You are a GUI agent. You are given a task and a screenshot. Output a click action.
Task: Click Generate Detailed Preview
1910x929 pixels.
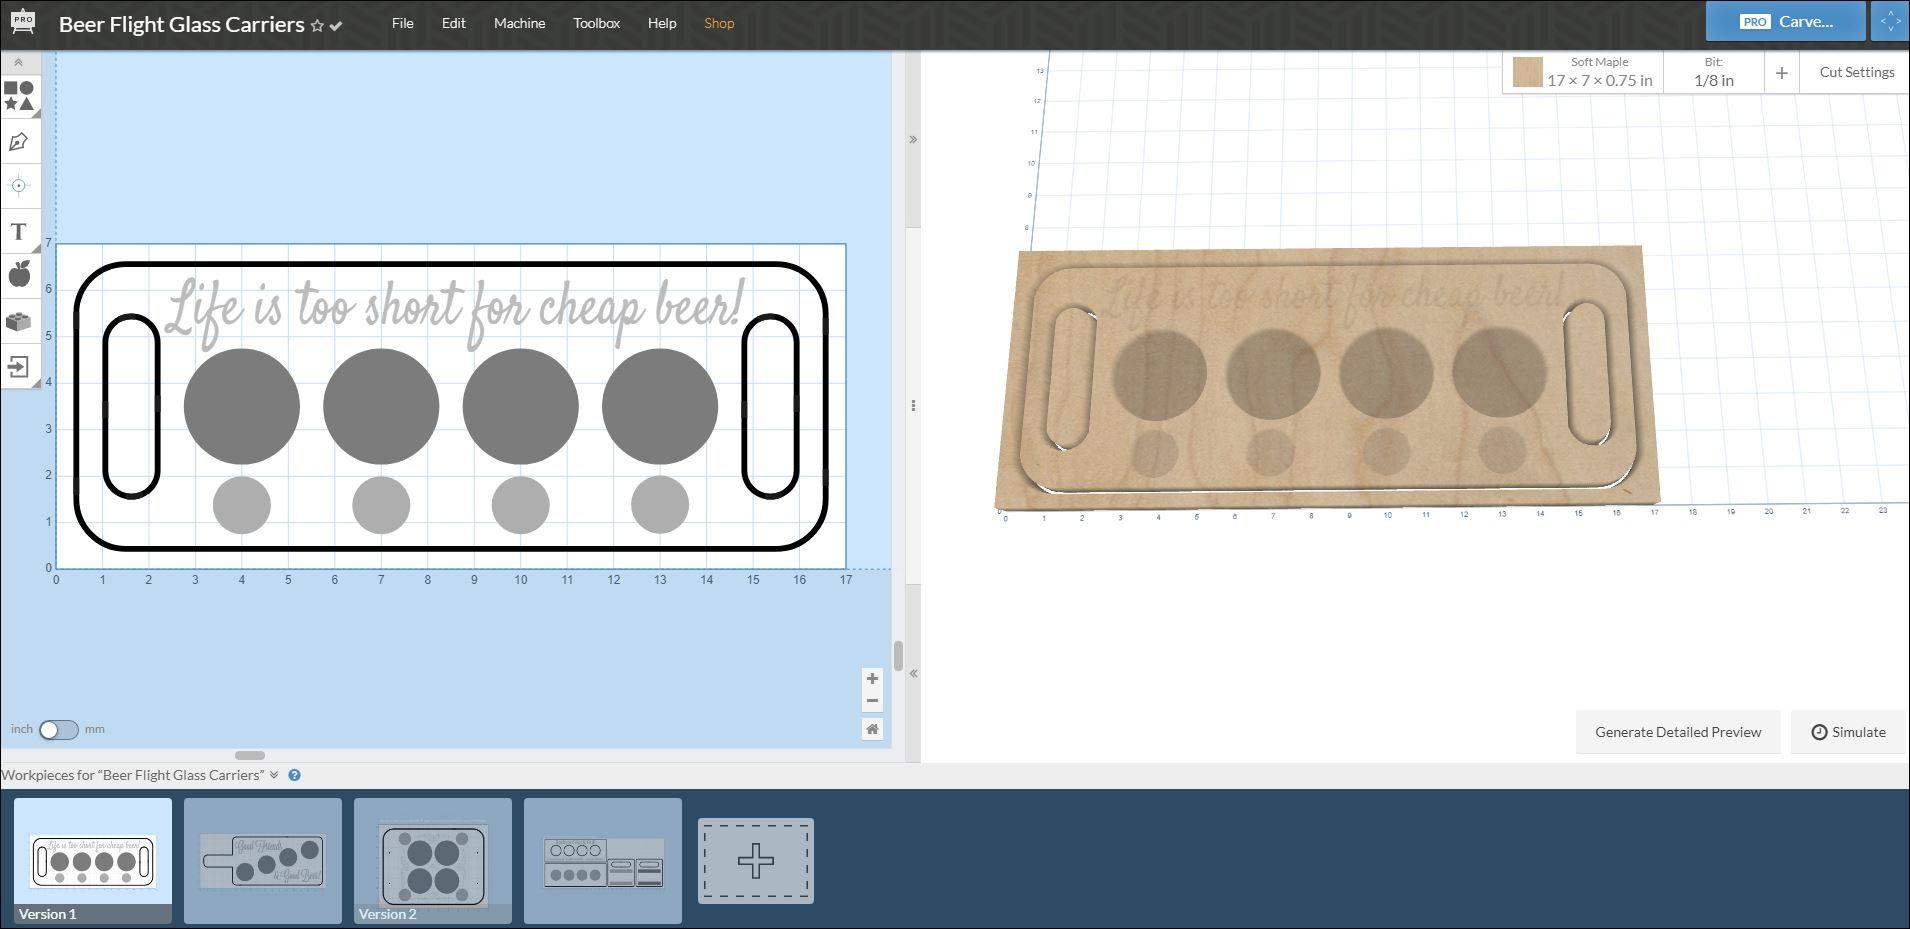pyautogui.click(x=1678, y=732)
